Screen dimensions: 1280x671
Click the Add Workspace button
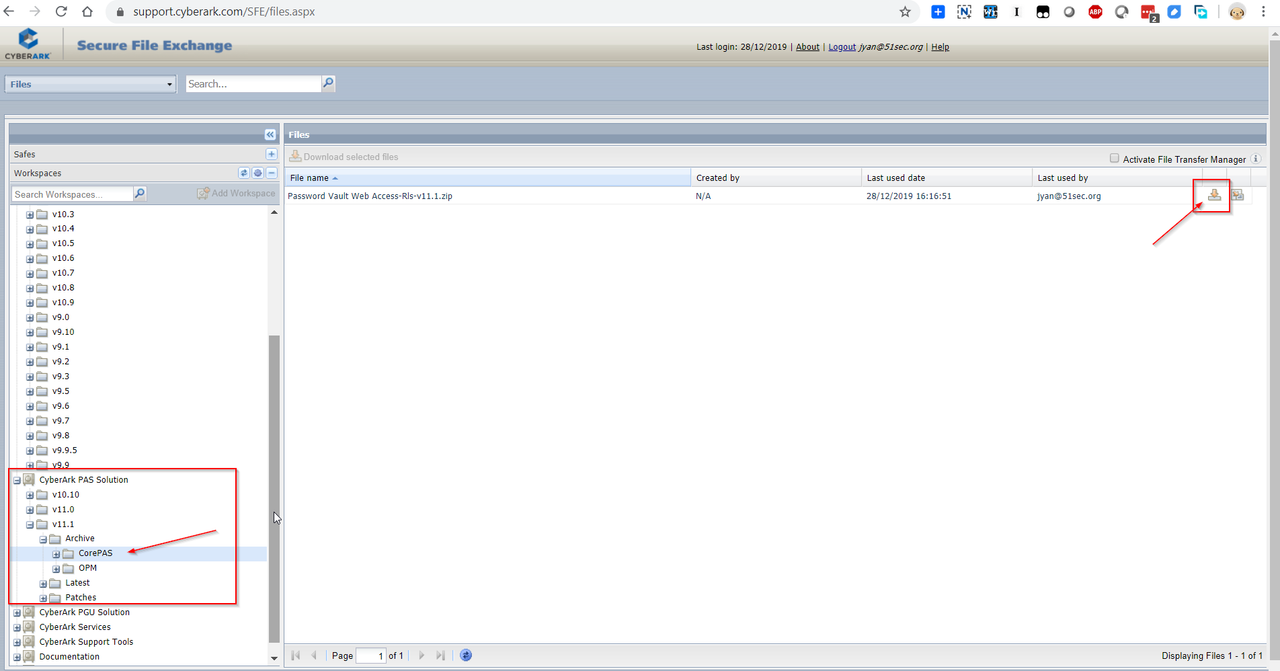click(x=236, y=193)
